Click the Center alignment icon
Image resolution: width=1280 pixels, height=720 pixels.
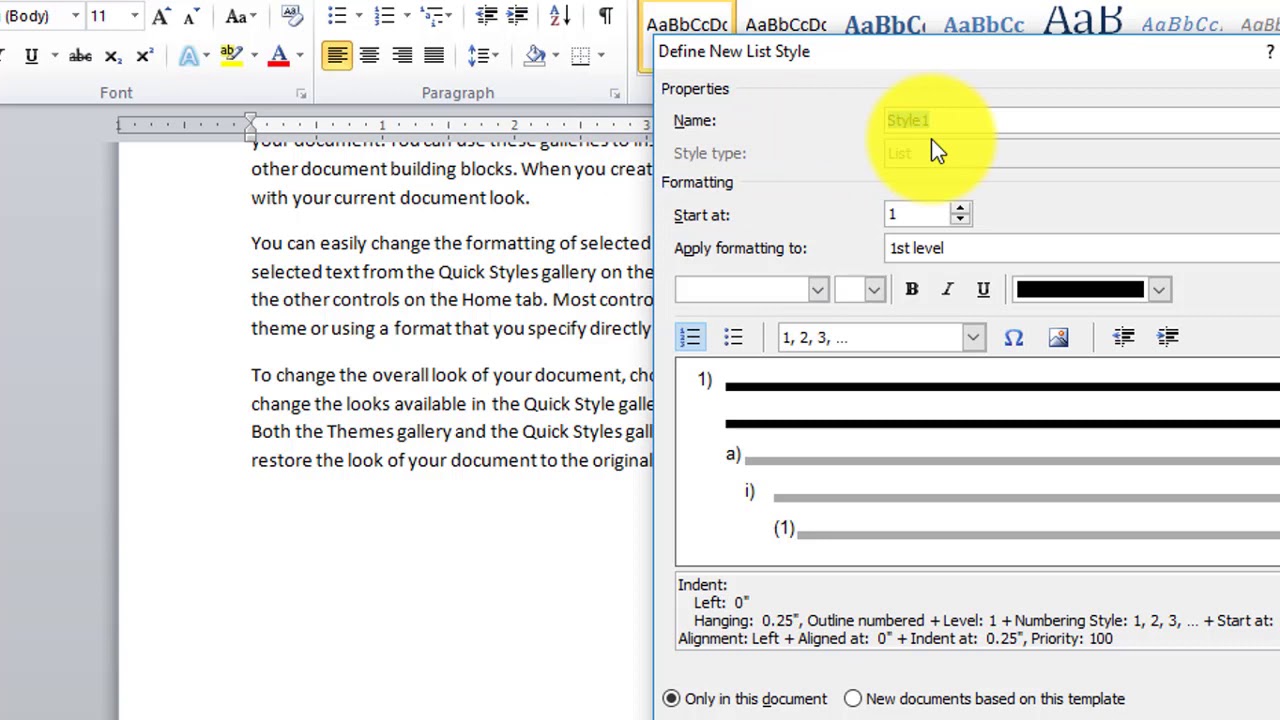369,56
